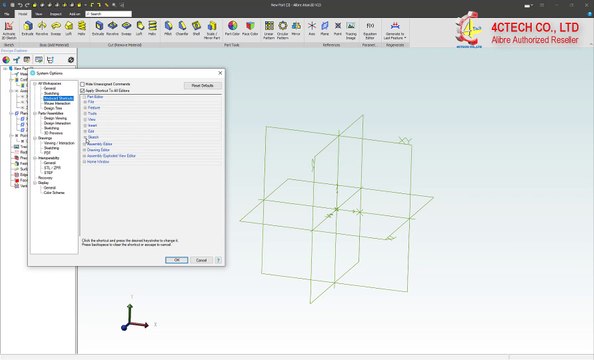The width and height of the screenshot is (594, 360).
Task: Open the Equation Editor
Action: click(x=370, y=30)
